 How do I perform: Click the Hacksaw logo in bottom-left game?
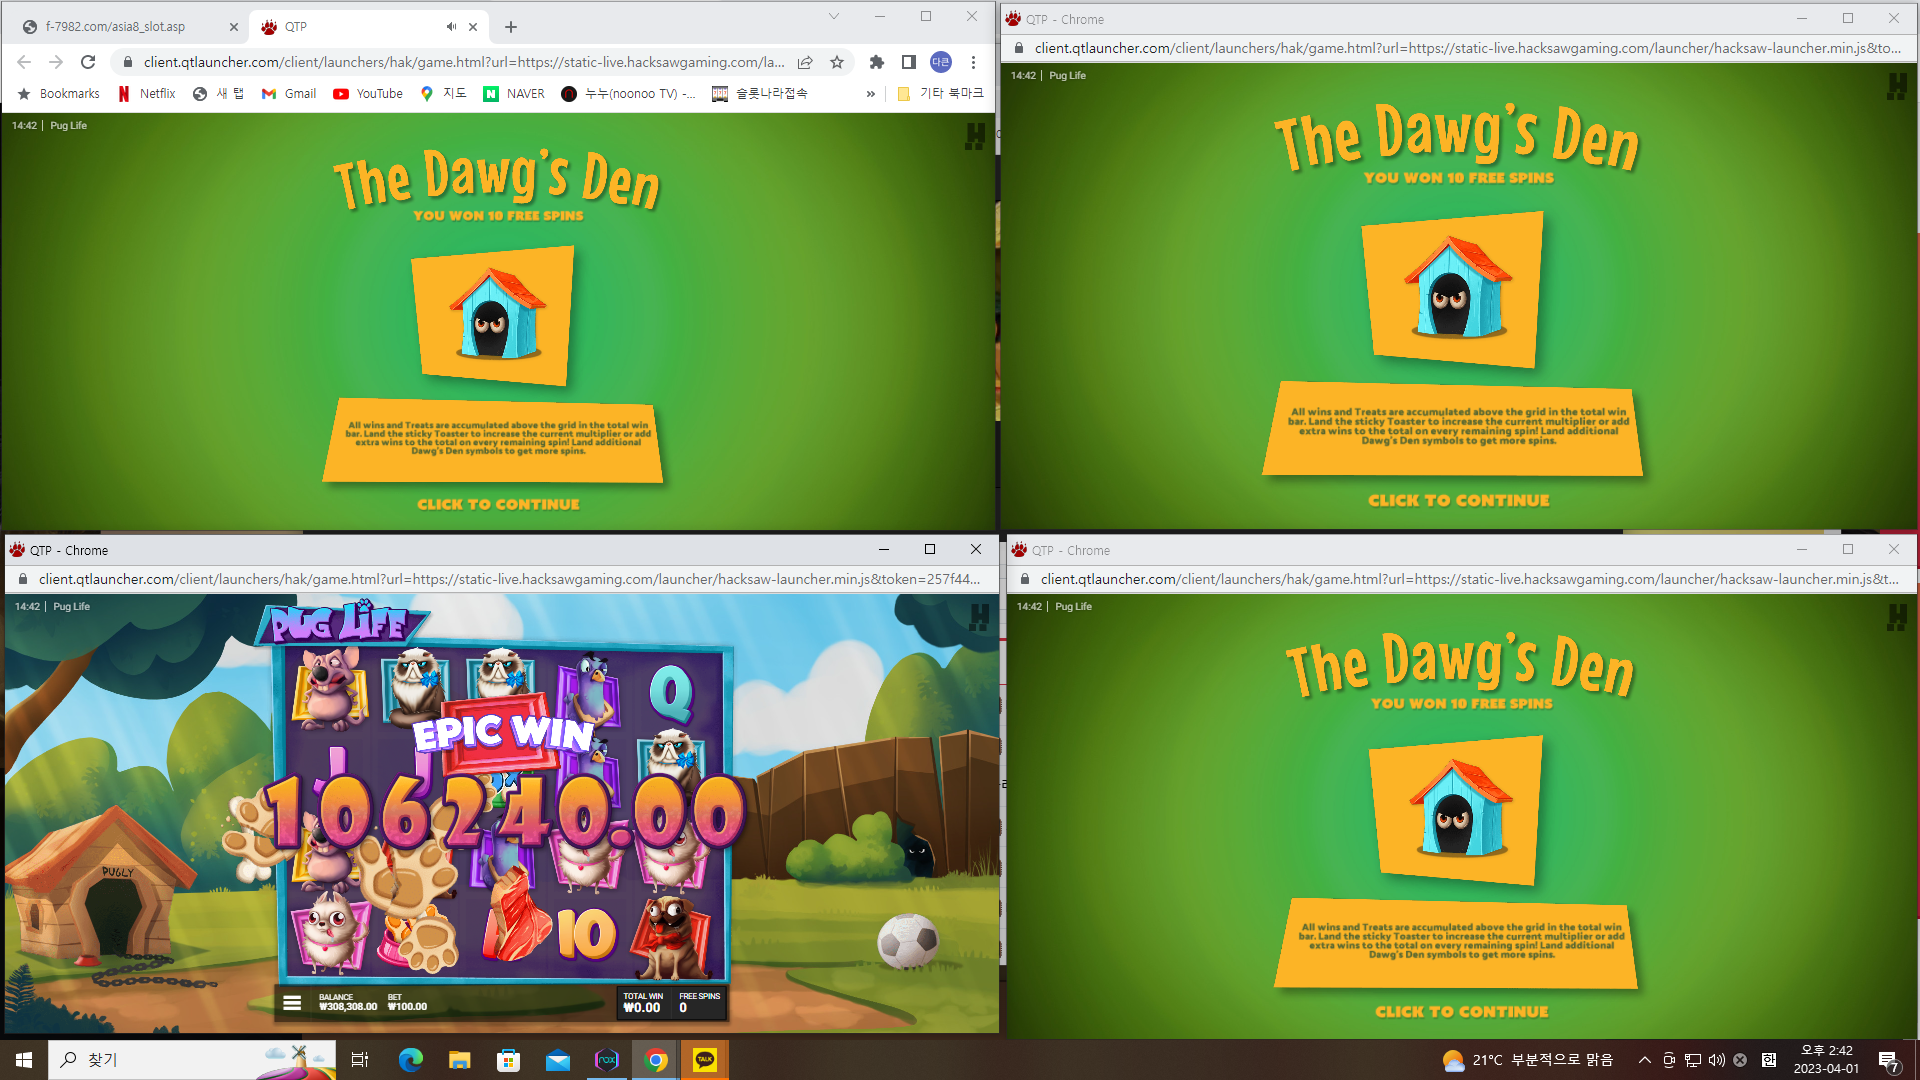(x=979, y=617)
